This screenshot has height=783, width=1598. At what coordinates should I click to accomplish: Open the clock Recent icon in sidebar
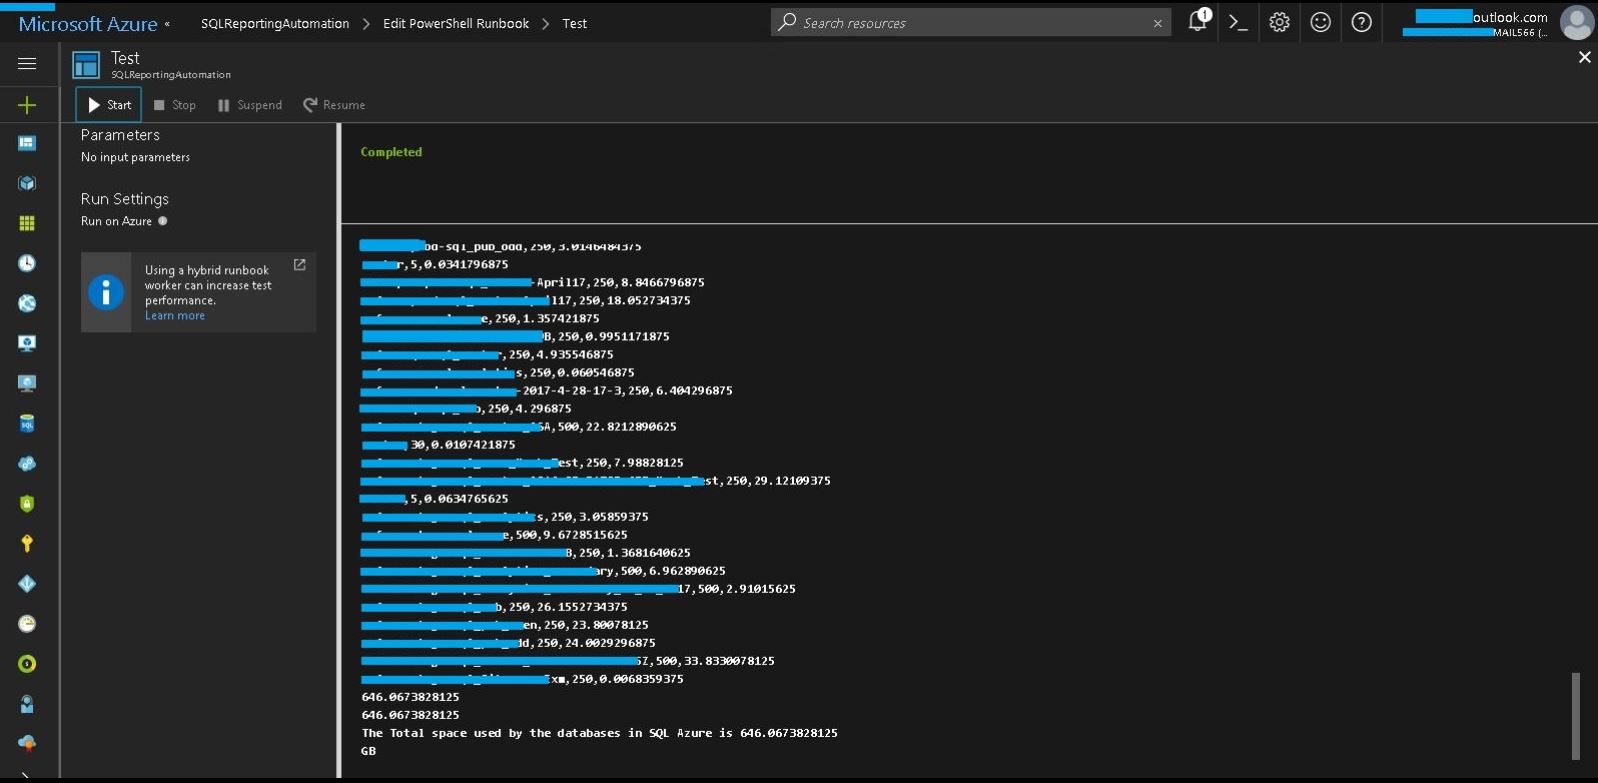pyautogui.click(x=27, y=263)
